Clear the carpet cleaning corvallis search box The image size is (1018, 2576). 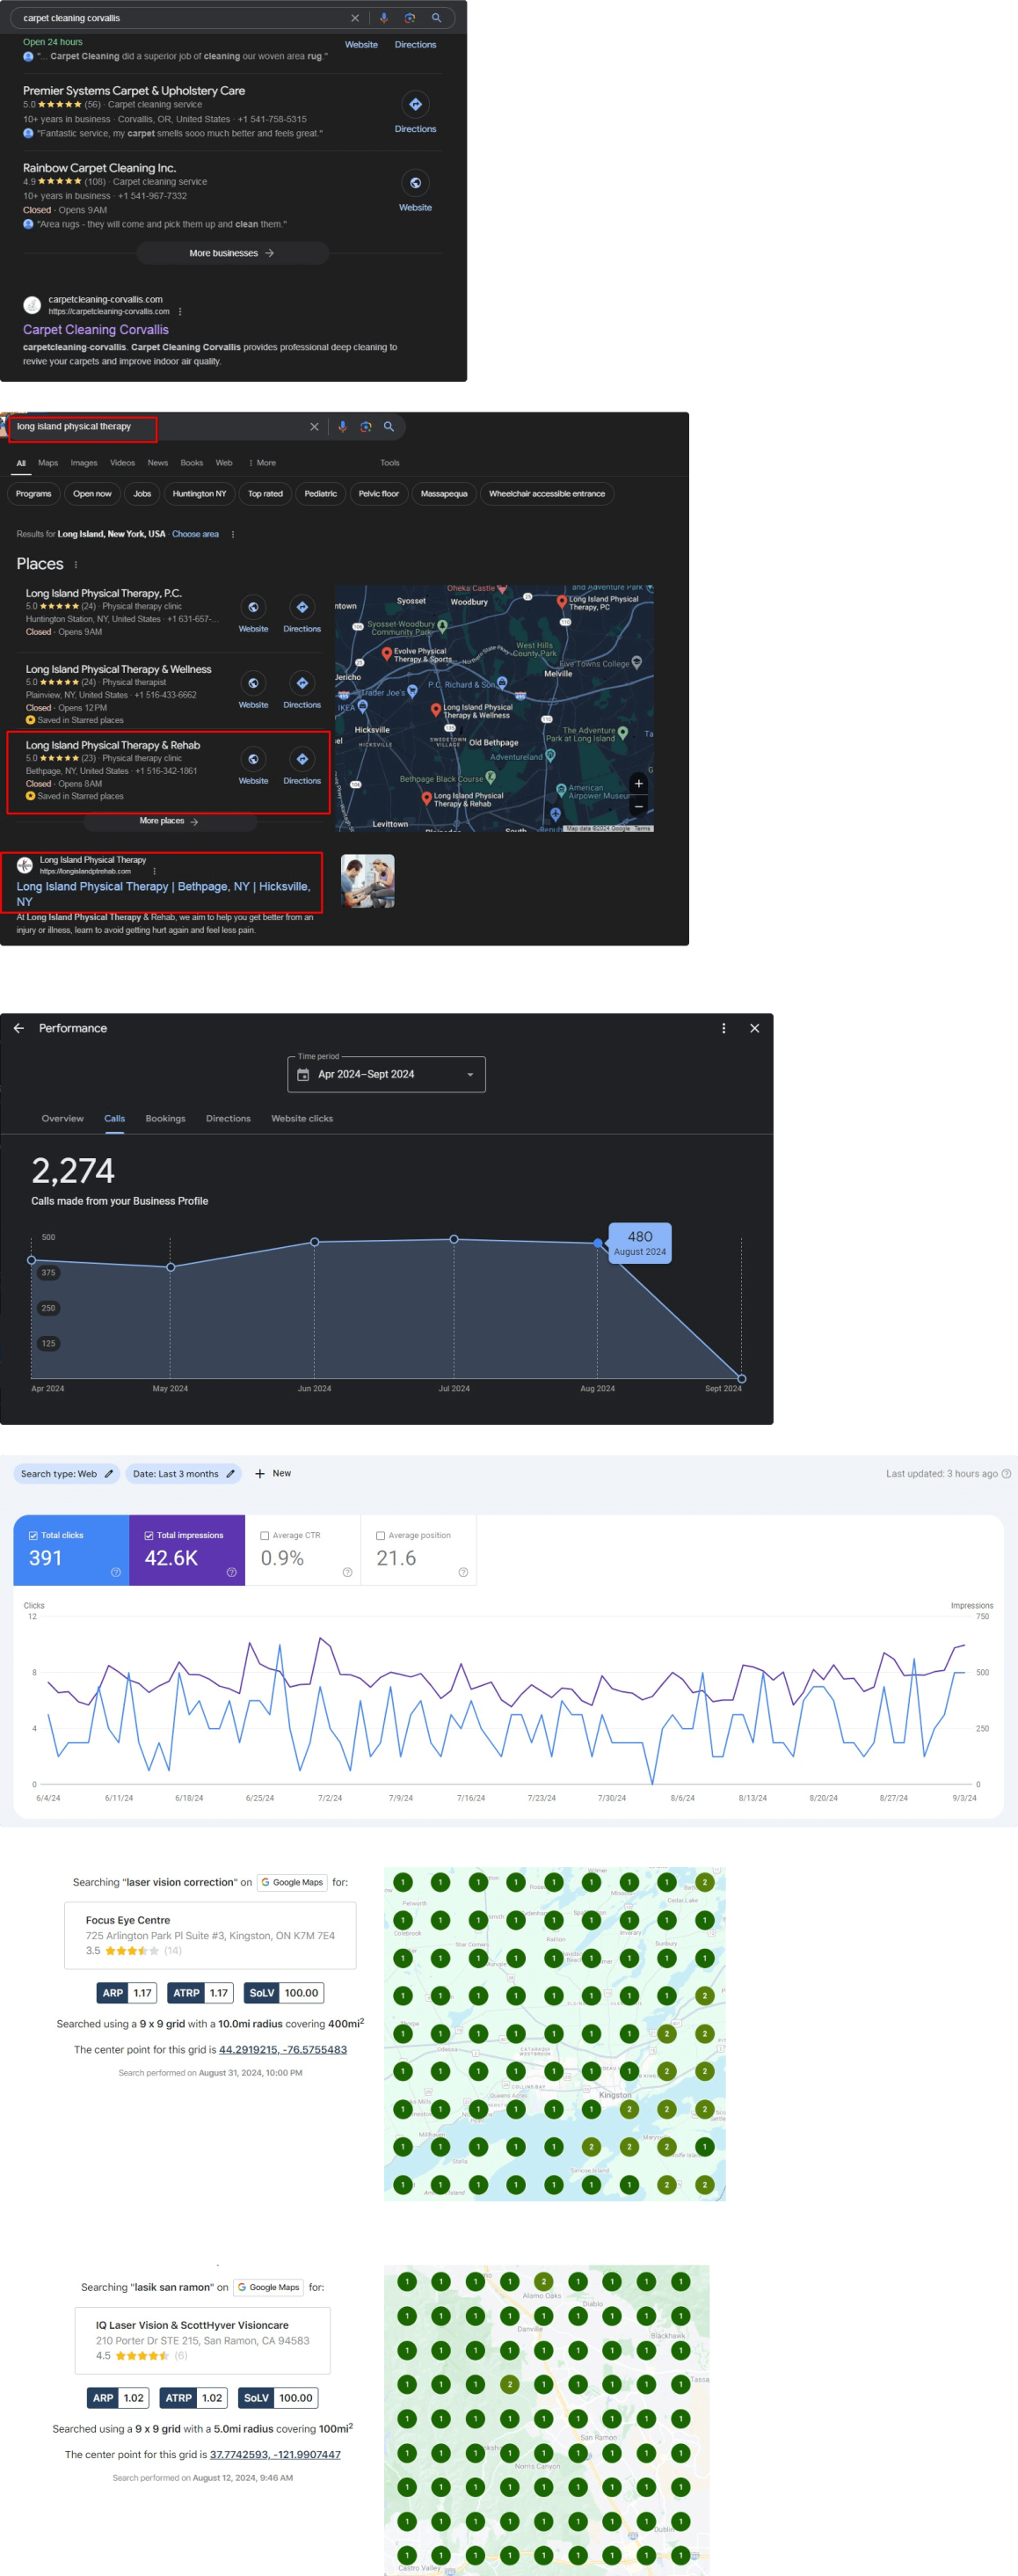click(x=355, y=18)
